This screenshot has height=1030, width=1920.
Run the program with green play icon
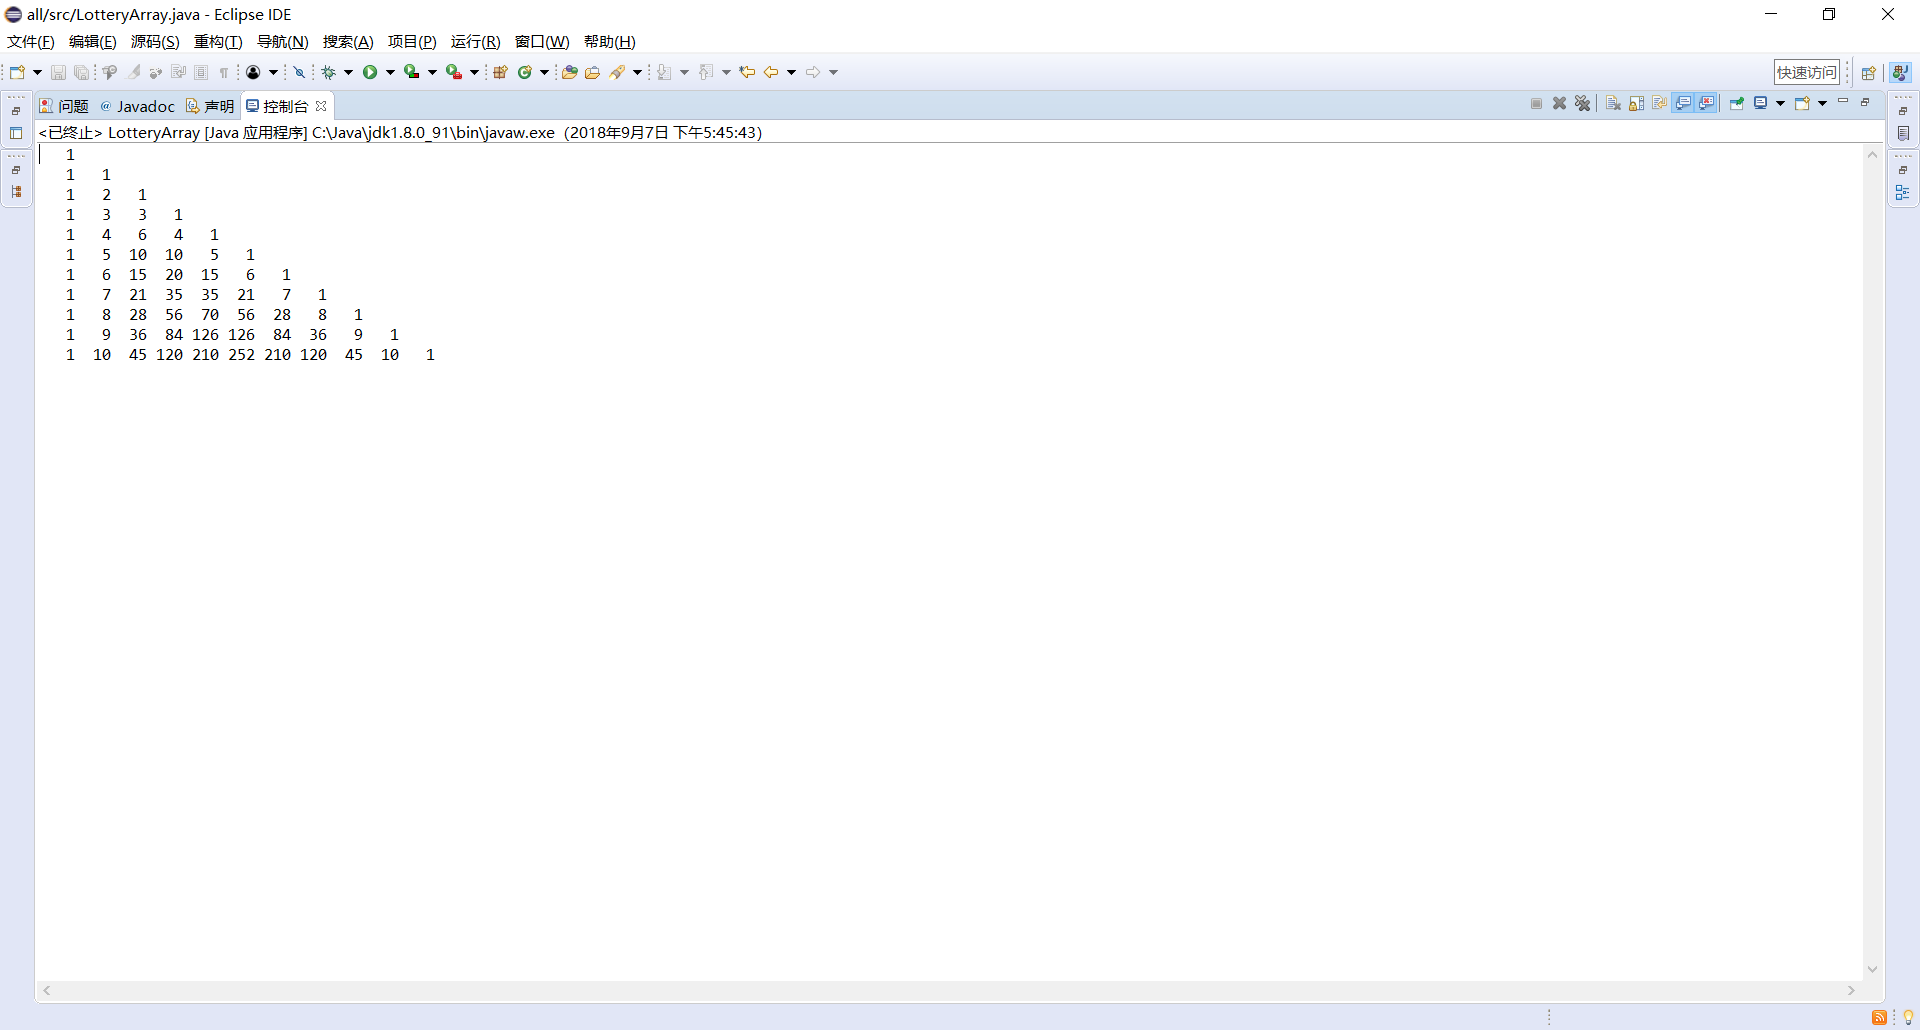point(370,72)
